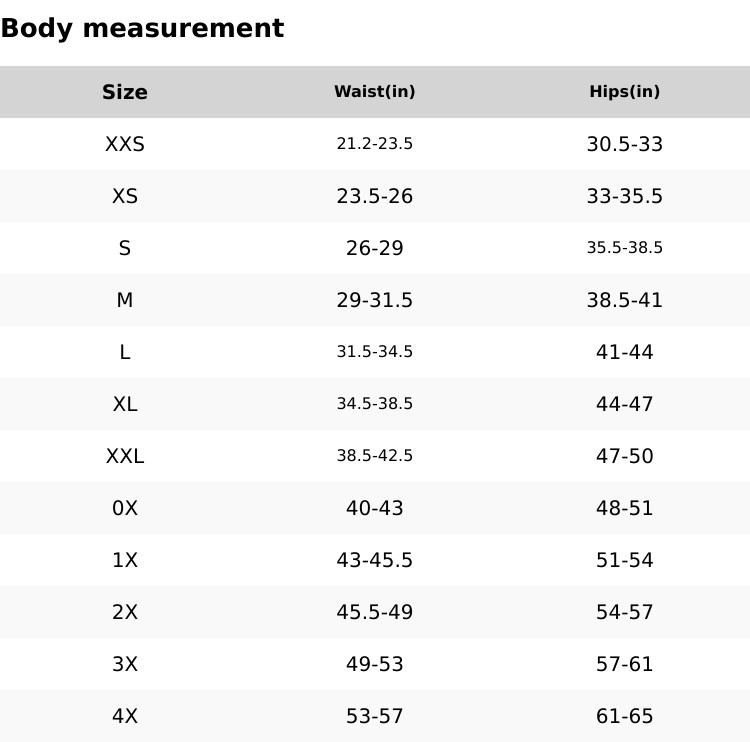Select the M hips value 38.5-41
750x742 pixels.
tap(625, 300)
